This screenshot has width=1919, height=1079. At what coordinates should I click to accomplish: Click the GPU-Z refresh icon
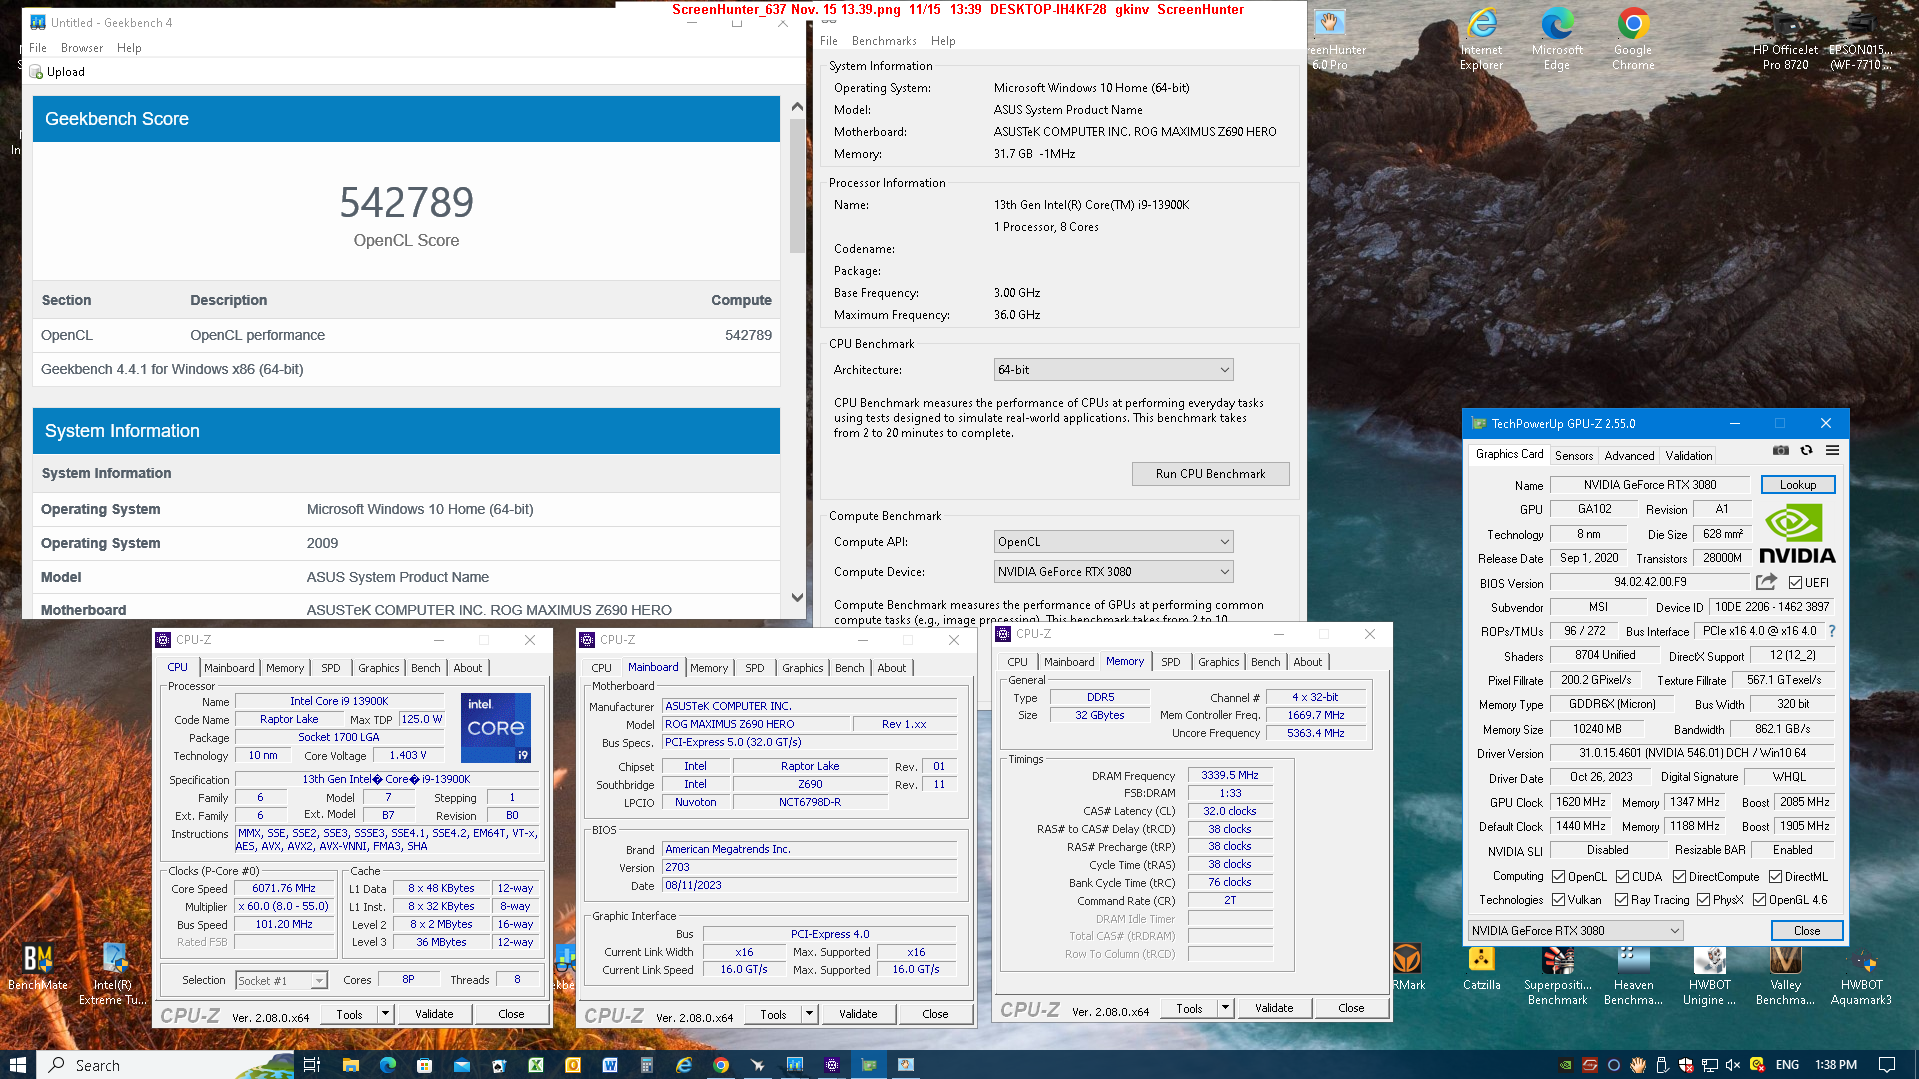pos(1807,451)
